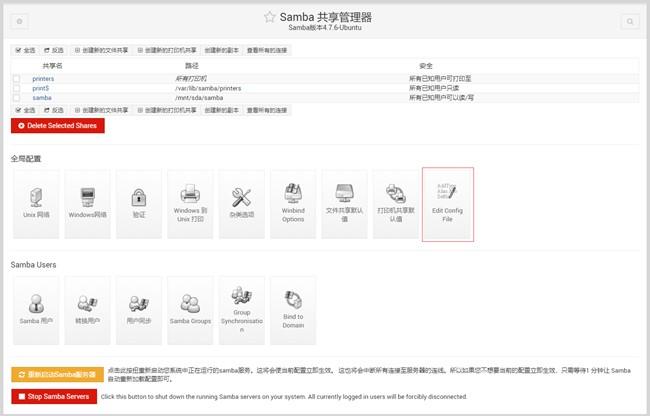Click 反选 below the share table

click(54, 110)
